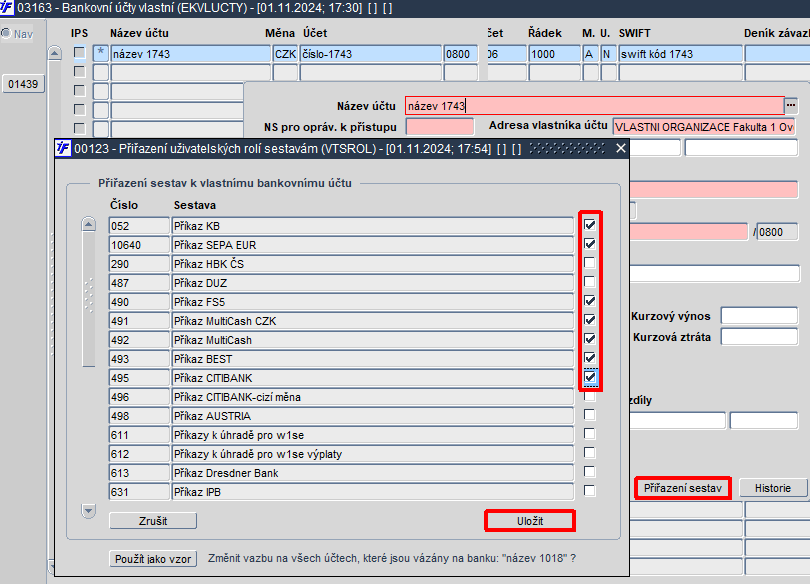Select 'swift kód 1743' cell

pos(681,54)
